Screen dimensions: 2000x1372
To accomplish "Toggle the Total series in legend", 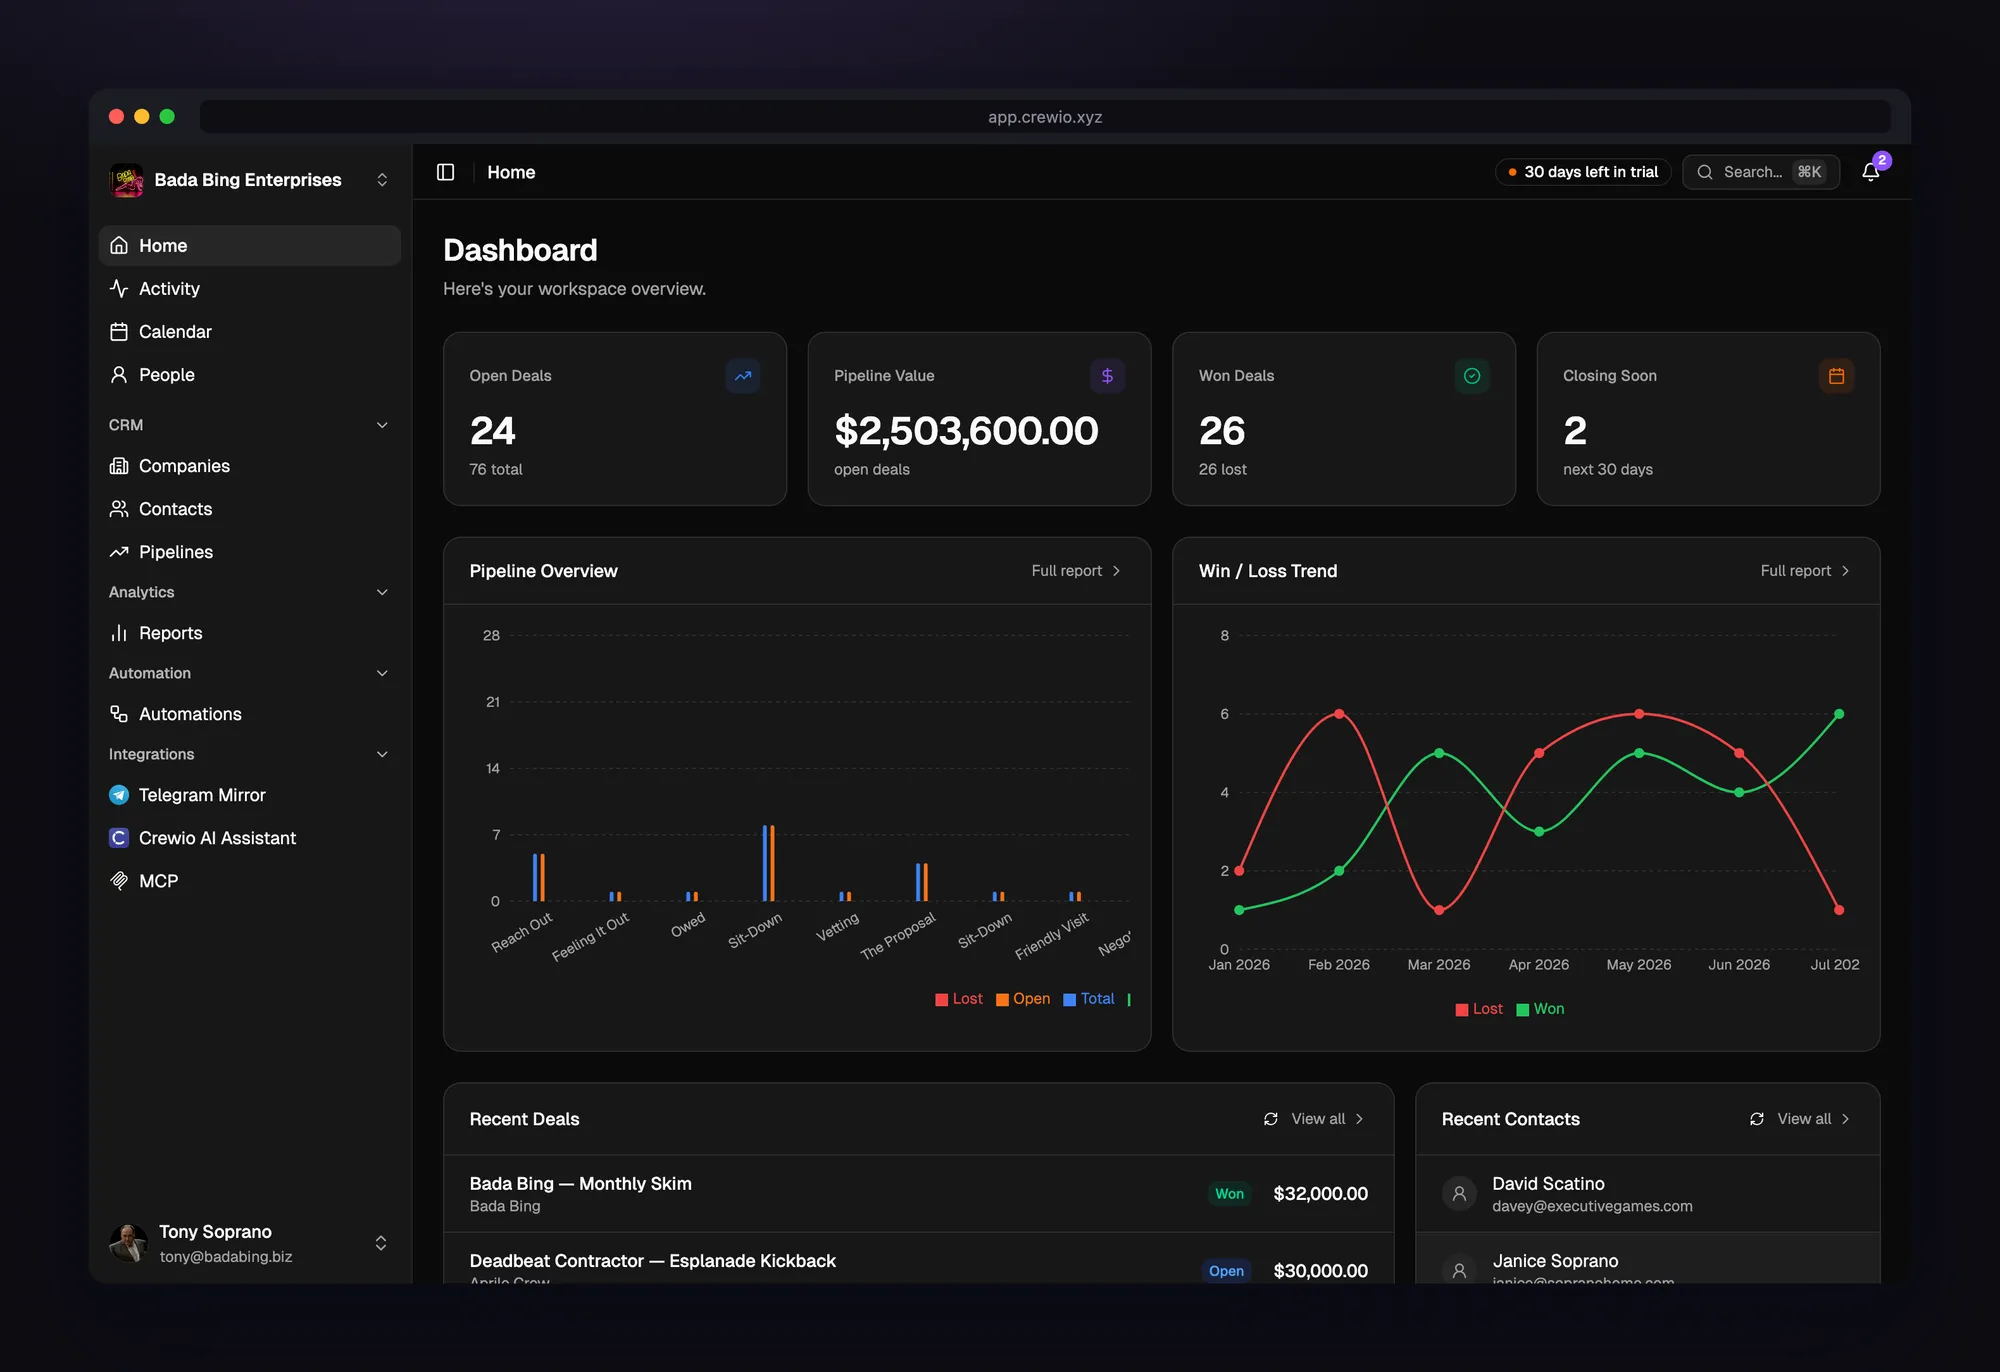I will click(x=1089, y=999).
